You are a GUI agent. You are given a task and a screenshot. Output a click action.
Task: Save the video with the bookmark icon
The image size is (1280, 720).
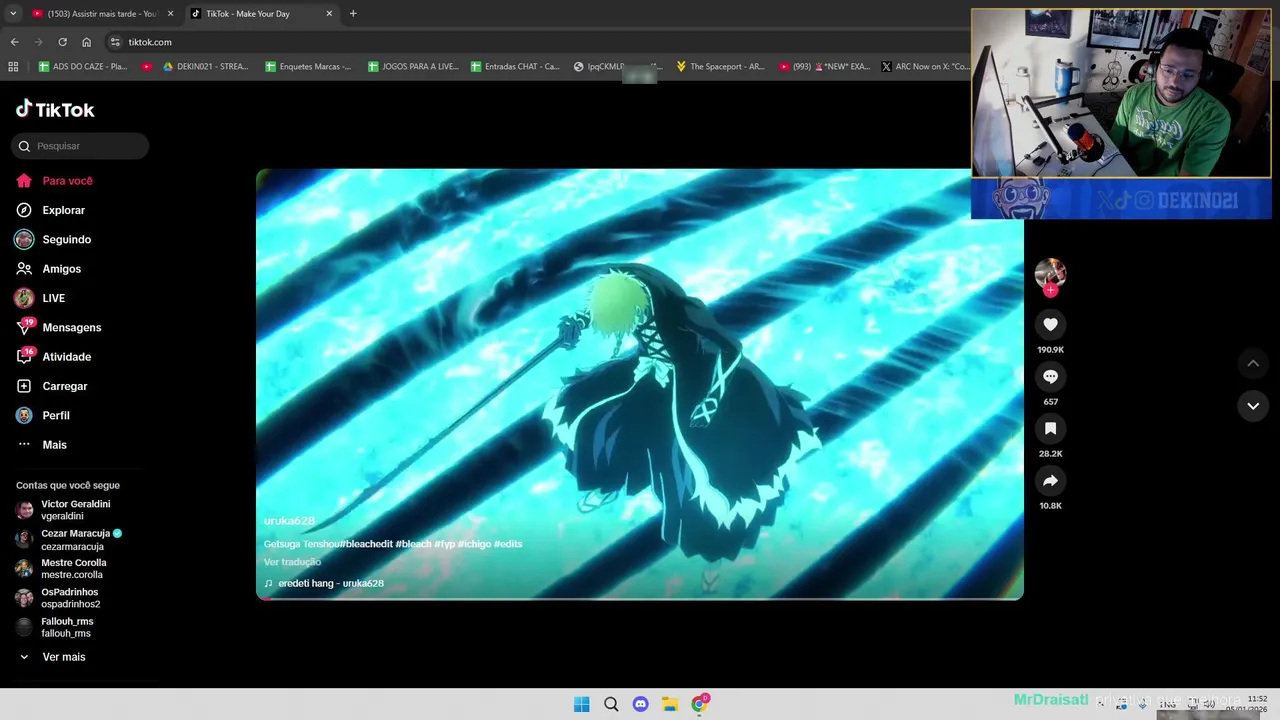tap(1050, 428)
